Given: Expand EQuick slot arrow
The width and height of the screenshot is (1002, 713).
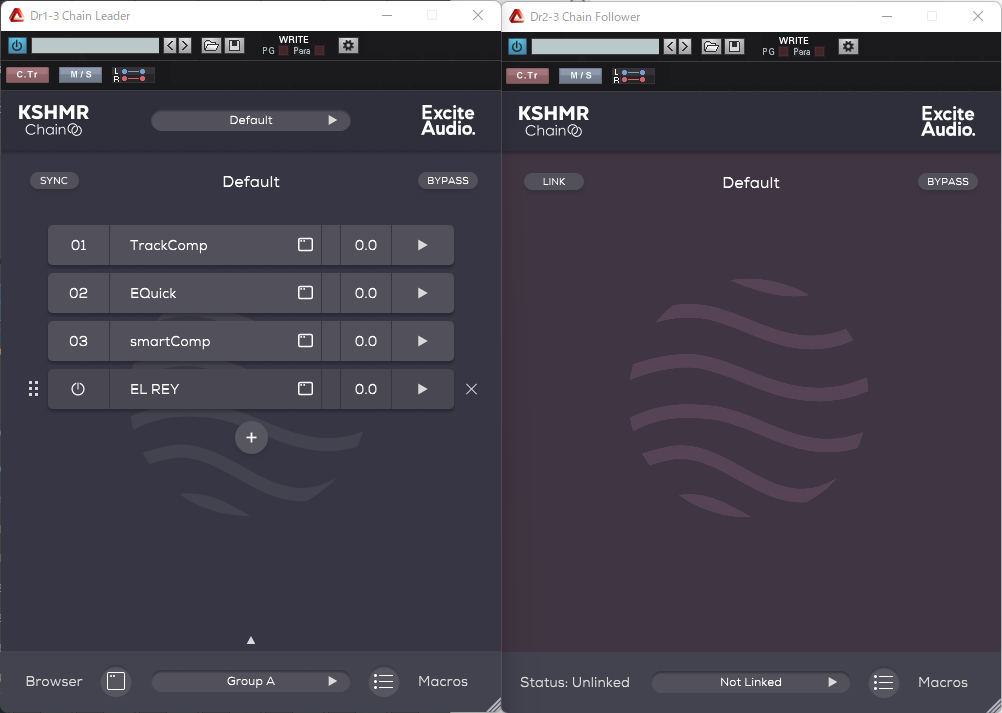Looking at the screenshot, I should point(422,293).
